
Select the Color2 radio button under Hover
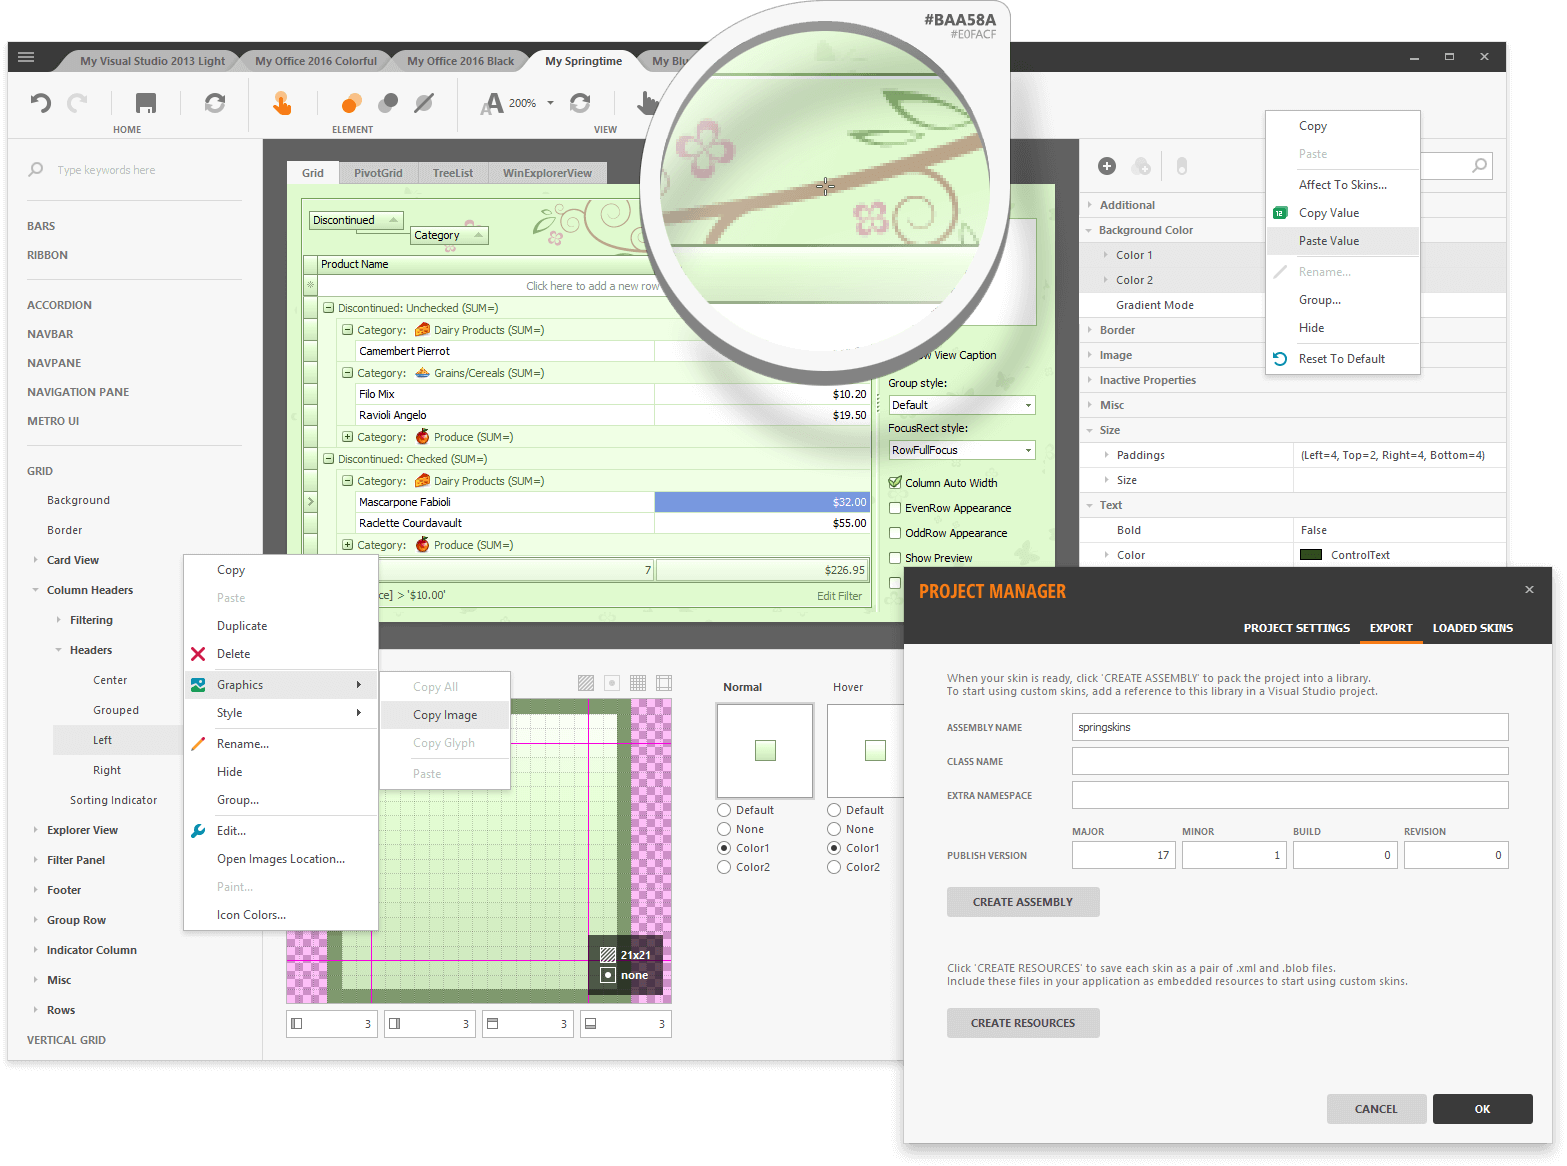[x=834, y=867]
